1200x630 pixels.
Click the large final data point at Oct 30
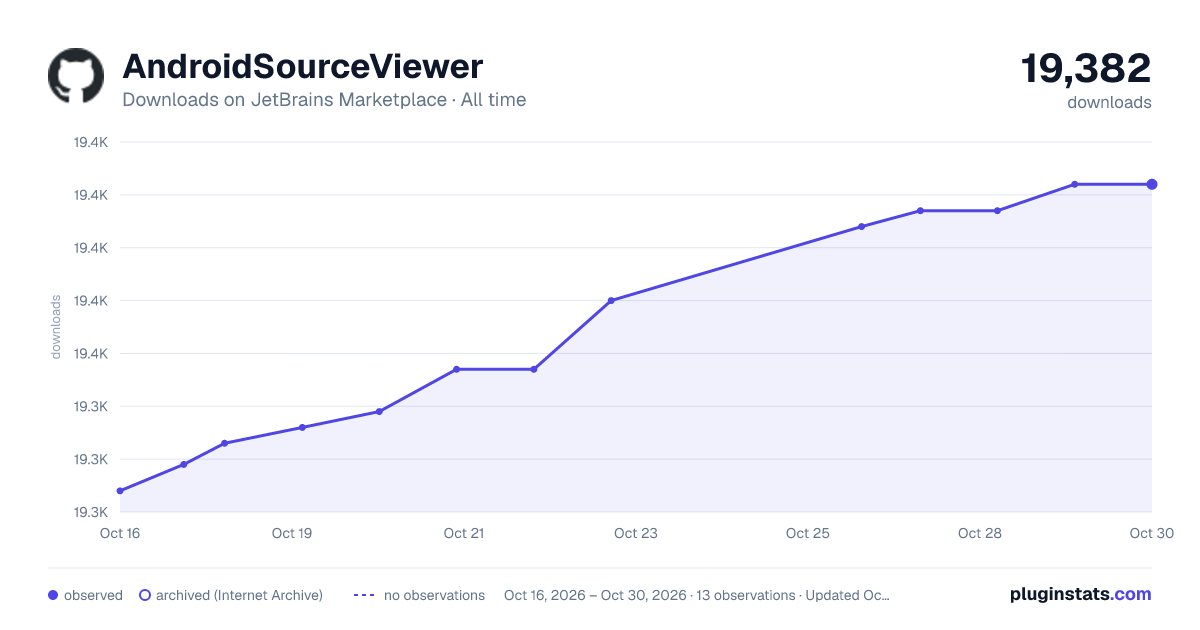coord(1152,184)
